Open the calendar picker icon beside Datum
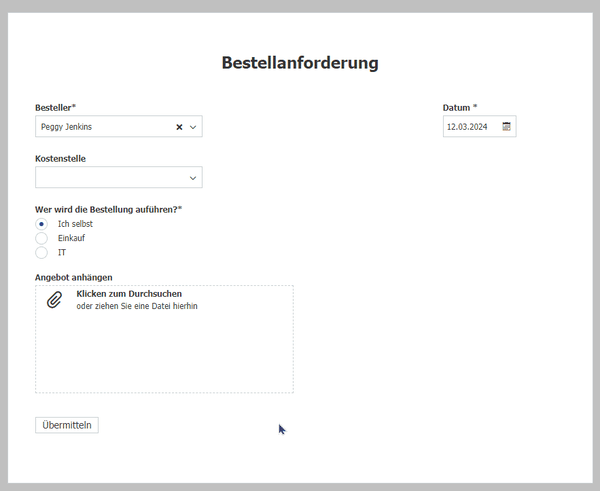 coord(506,127)
